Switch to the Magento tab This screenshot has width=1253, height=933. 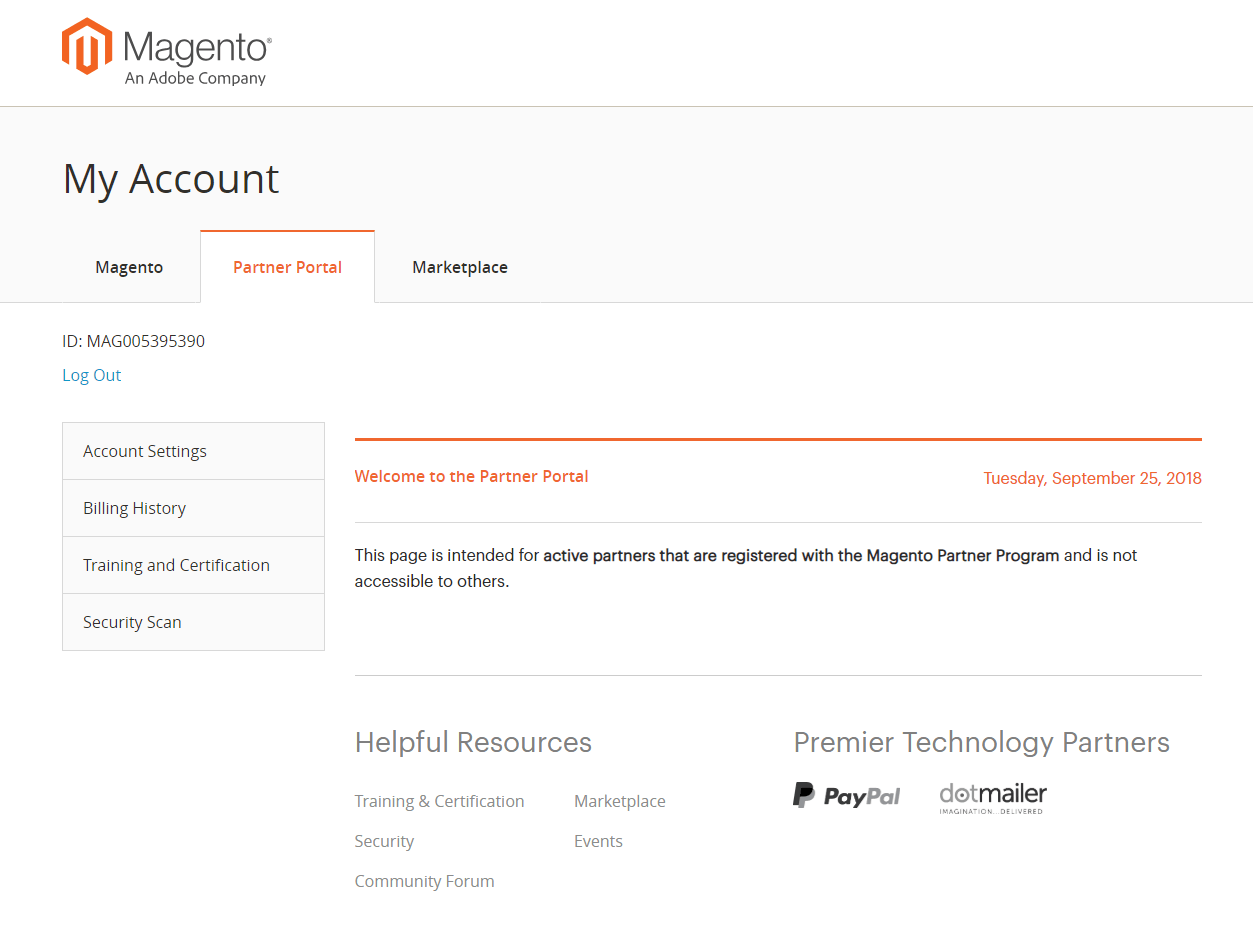(x=129, y=267)
